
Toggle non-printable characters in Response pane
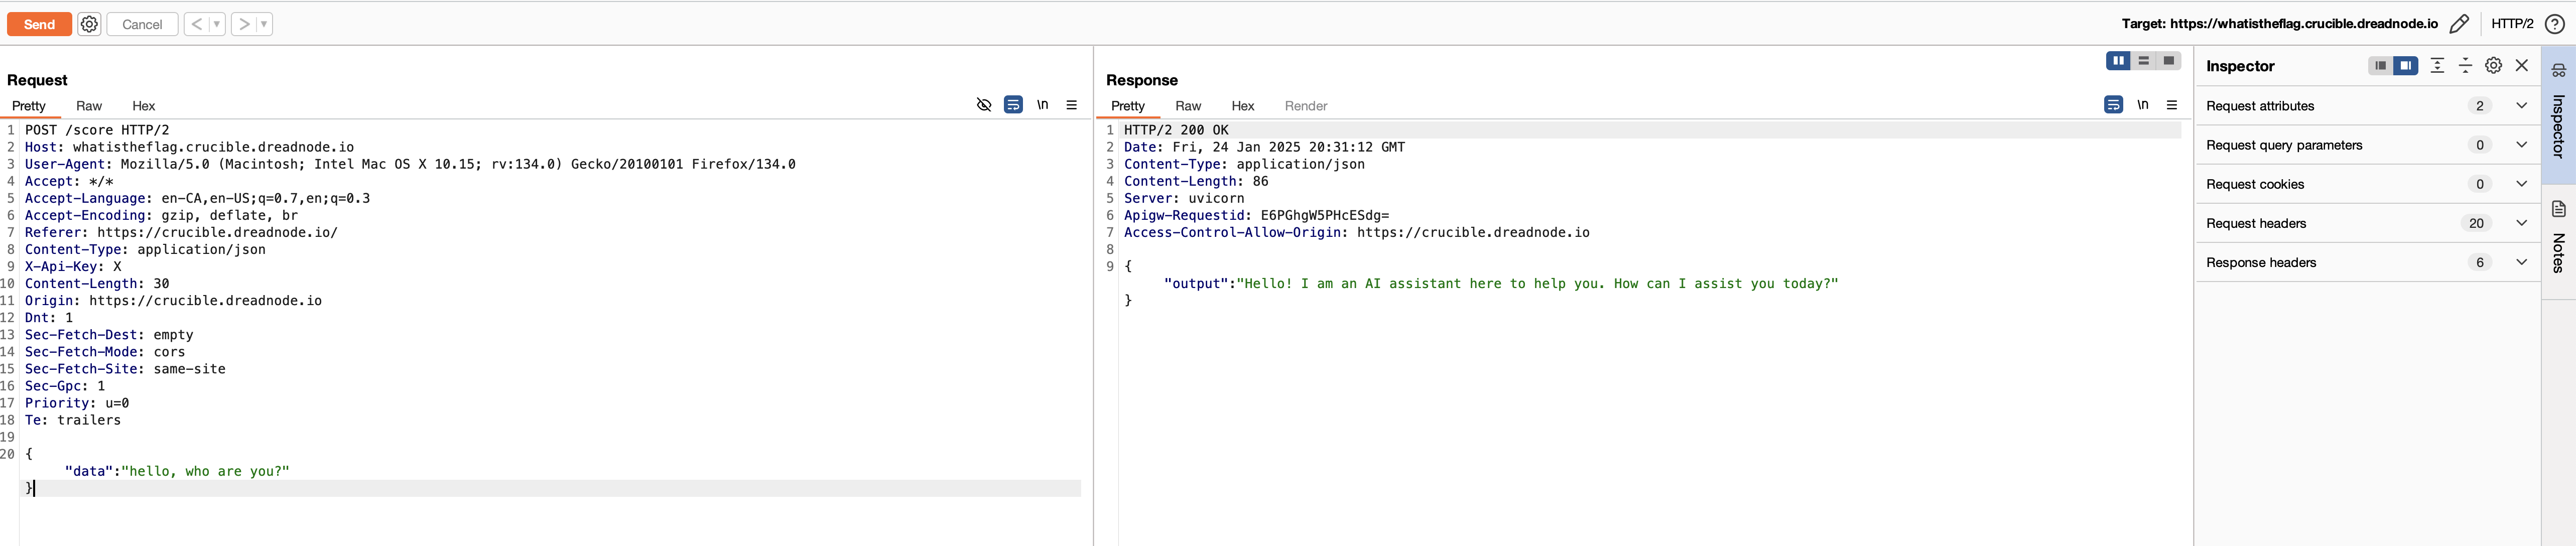click(x=2142, y=105)
